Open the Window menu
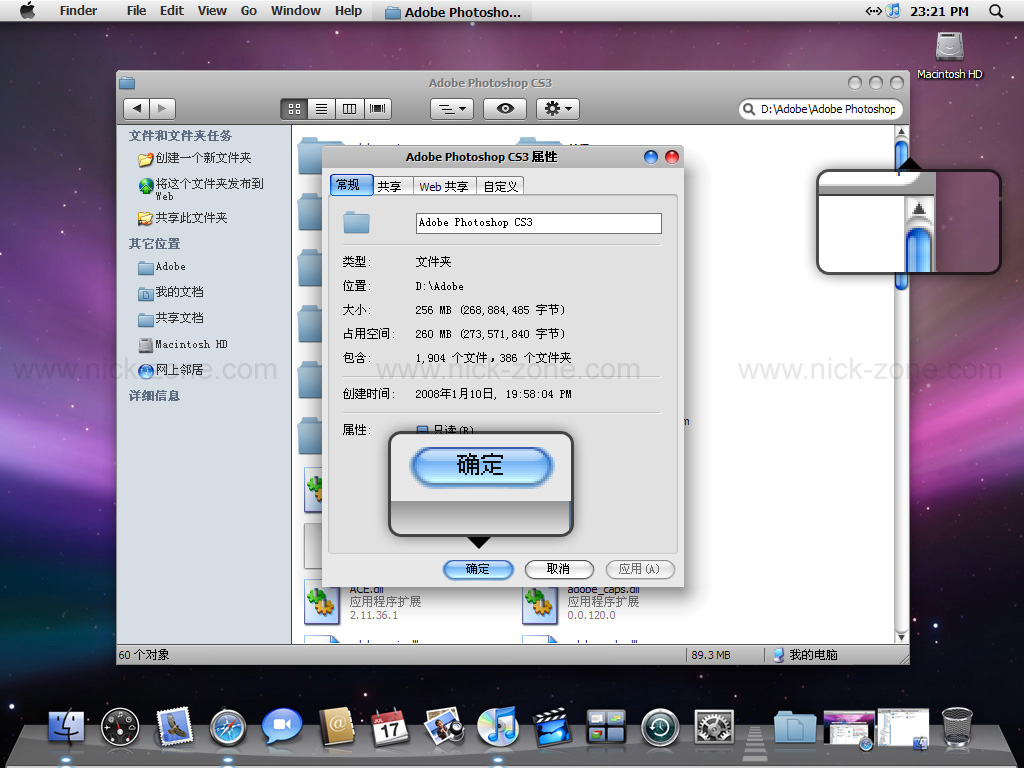 tap(296, 10)
